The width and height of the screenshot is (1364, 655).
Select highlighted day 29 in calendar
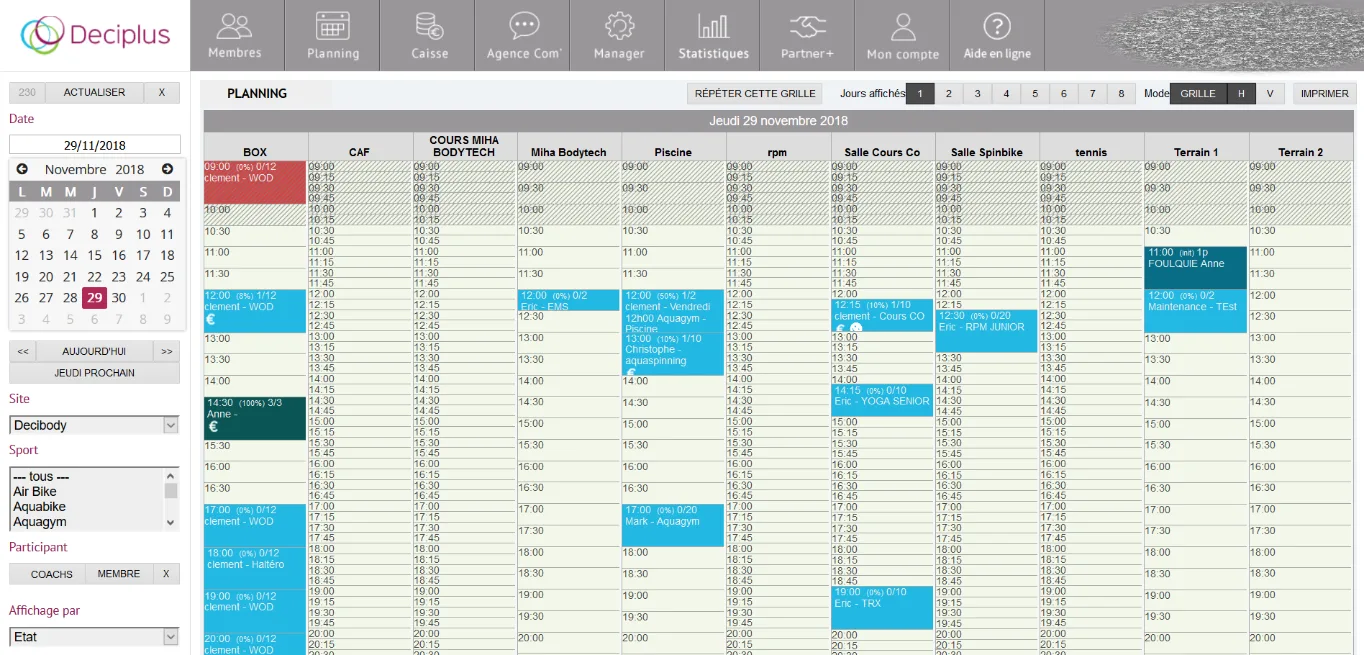(95, 298)
